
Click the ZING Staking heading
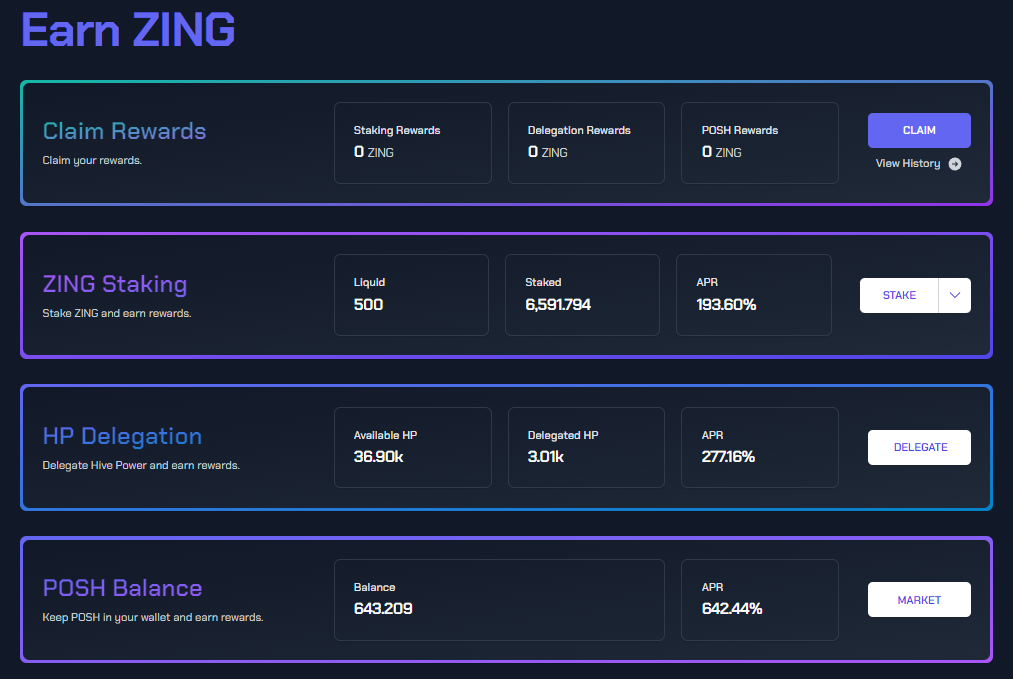(x=115, y=284)
